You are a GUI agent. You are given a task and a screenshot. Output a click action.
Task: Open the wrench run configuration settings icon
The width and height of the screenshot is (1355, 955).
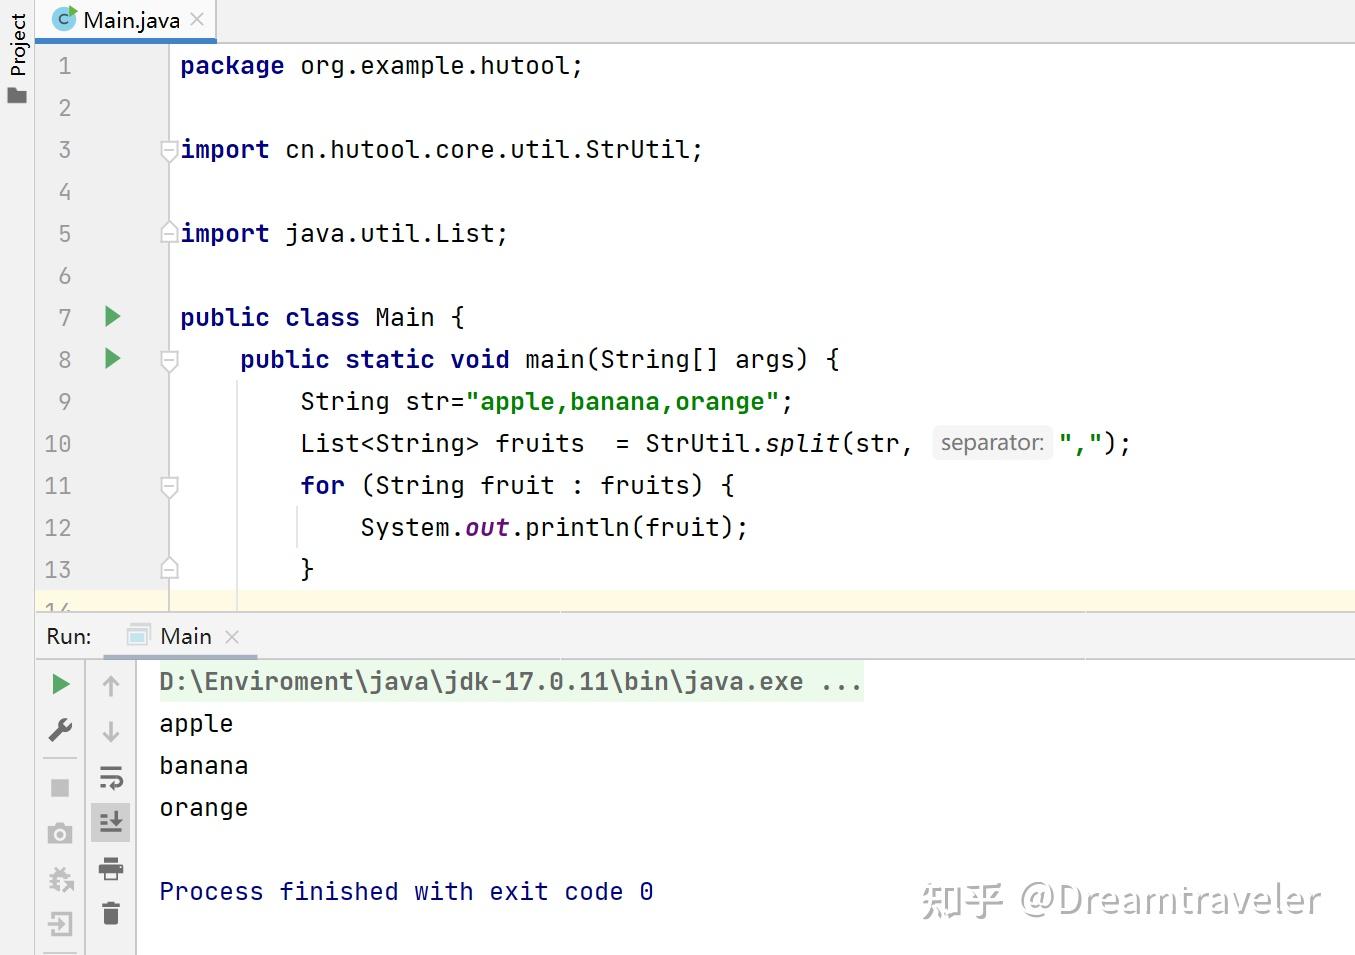click(60, 730)
